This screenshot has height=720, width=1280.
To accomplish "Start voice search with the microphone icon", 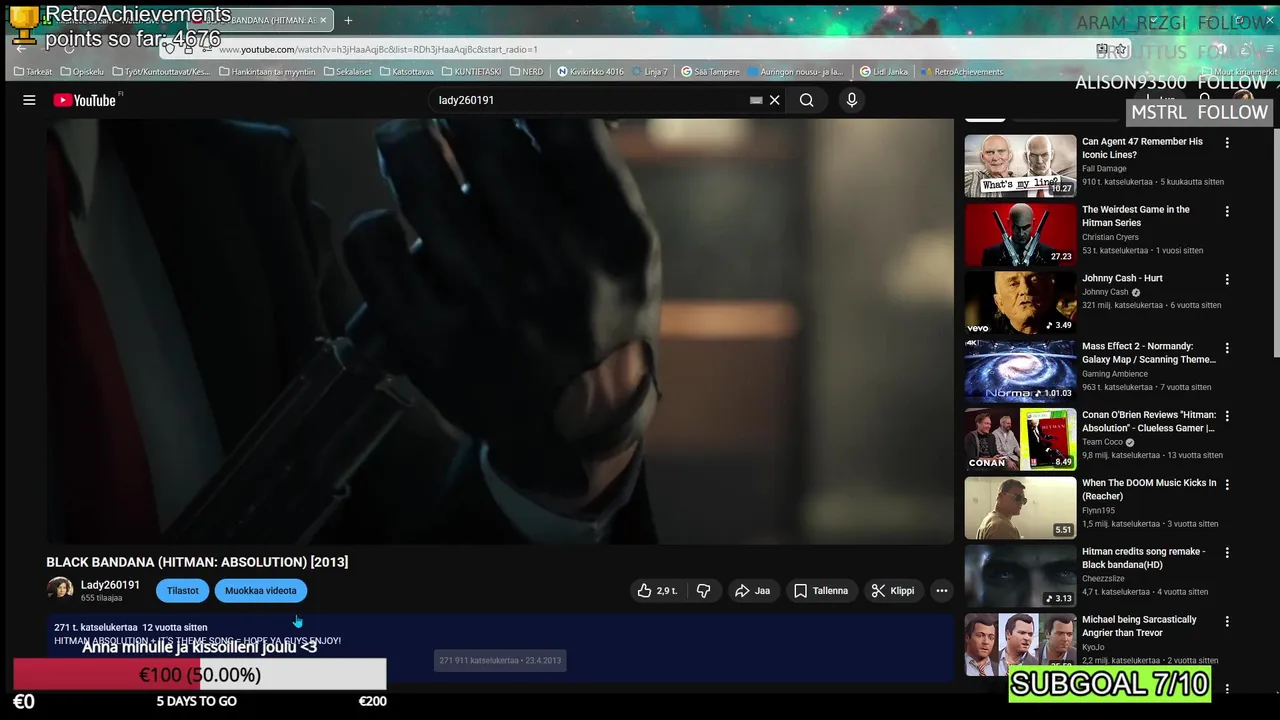I will (x=852, y=100).
